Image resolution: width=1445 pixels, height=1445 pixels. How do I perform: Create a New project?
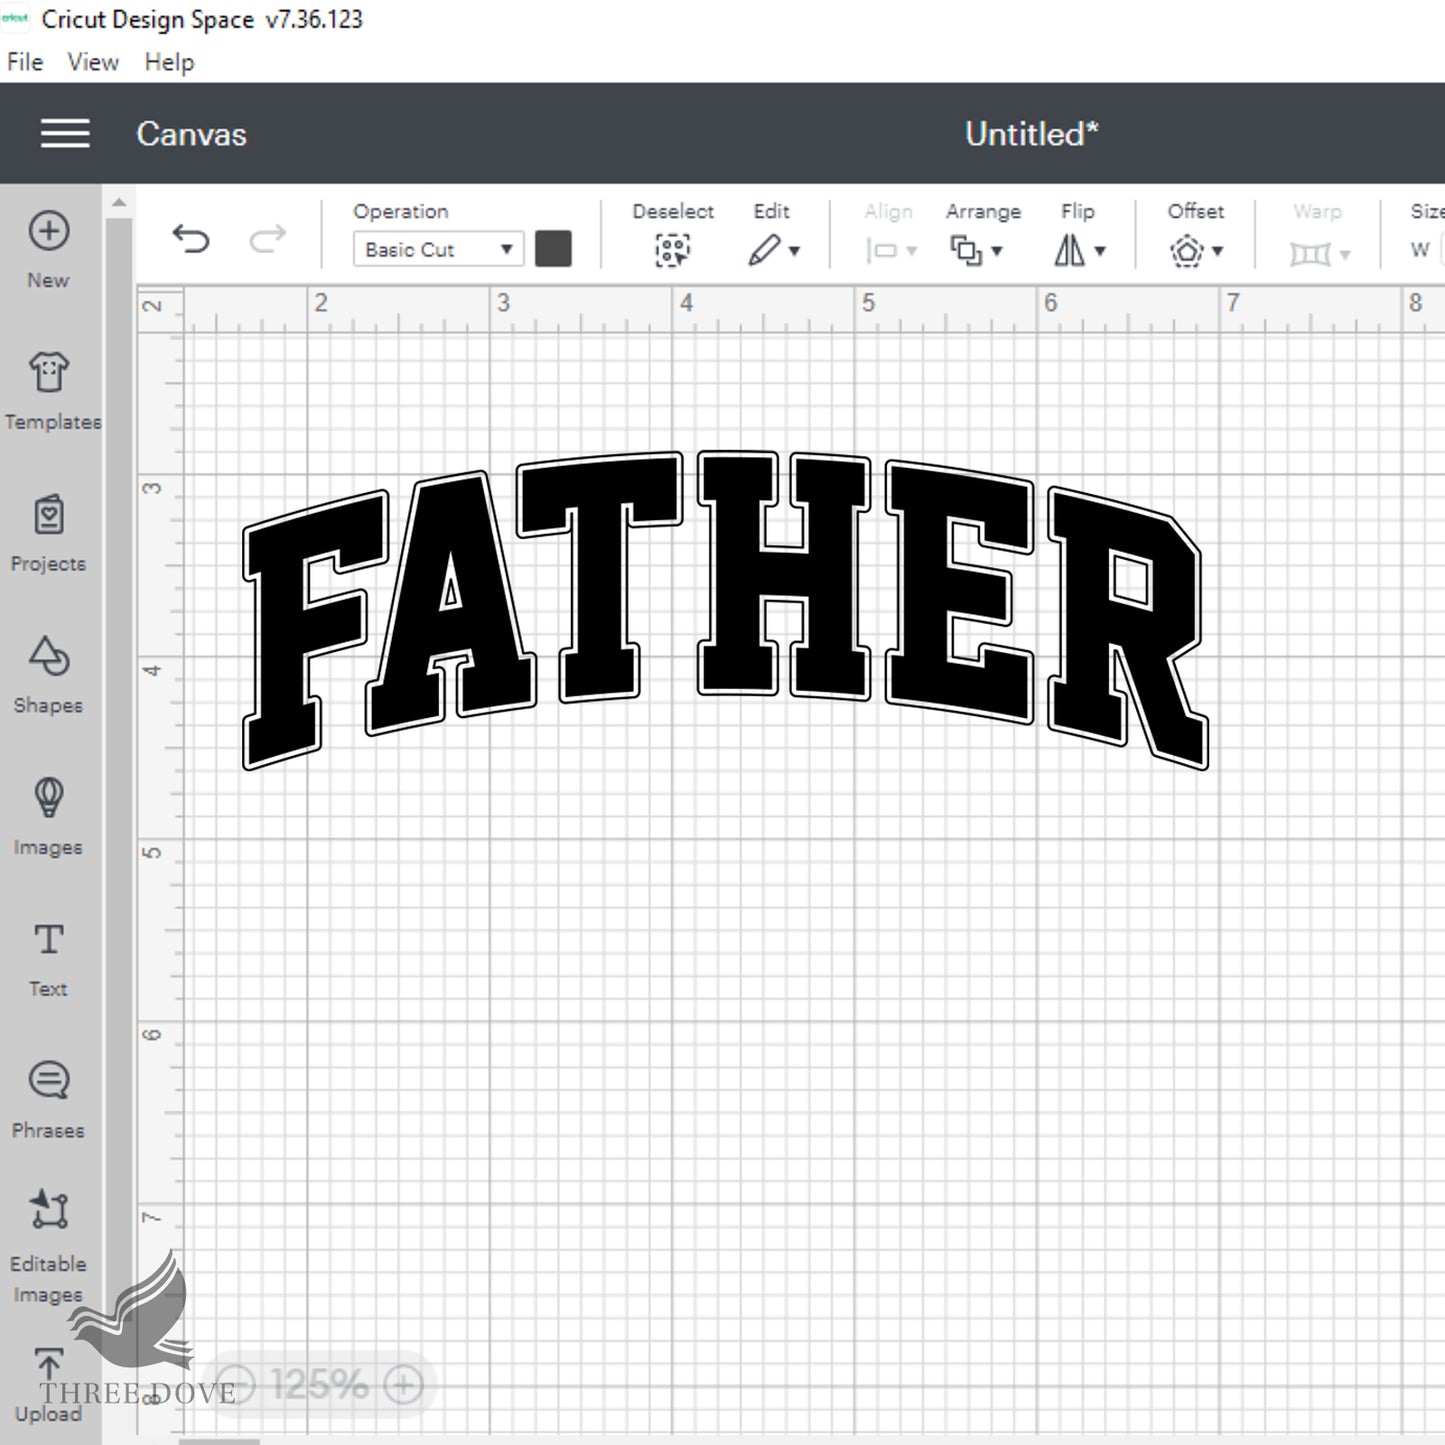(x=48, y=251)
